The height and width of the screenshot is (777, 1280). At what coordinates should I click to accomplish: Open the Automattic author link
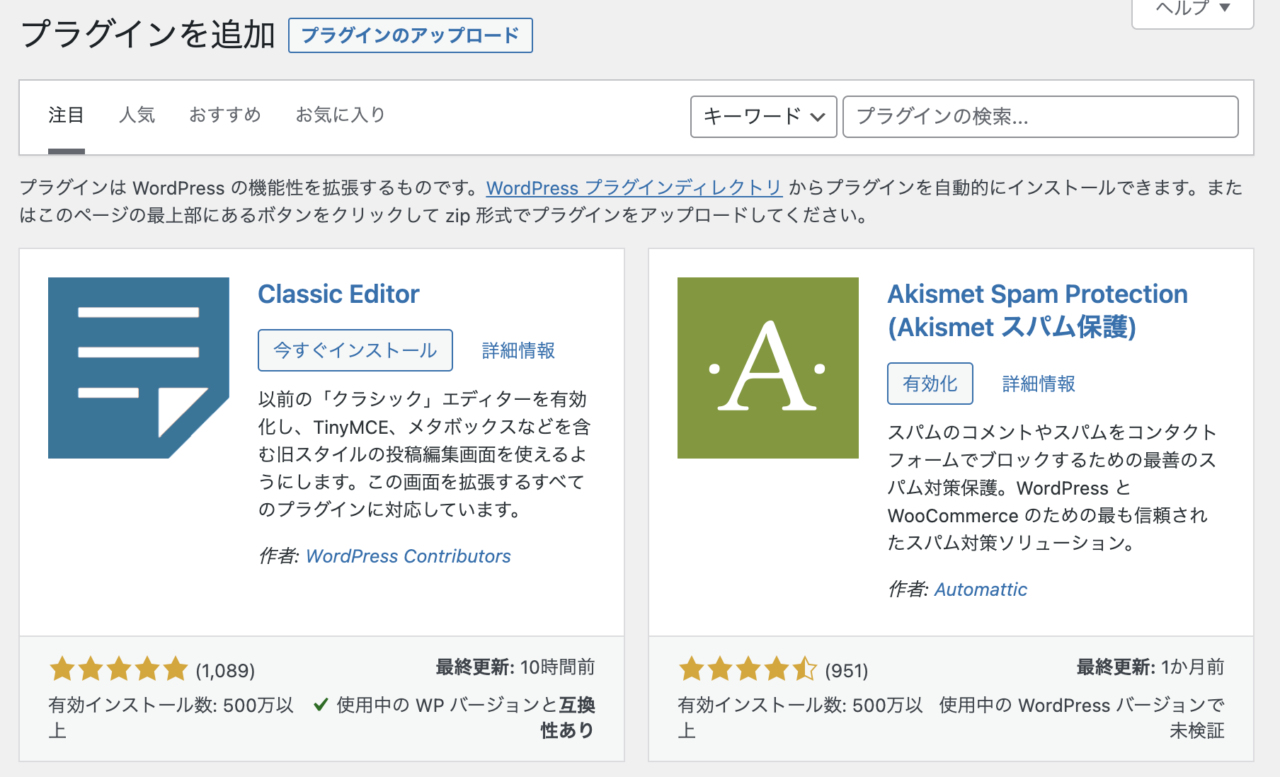point(981,589)
